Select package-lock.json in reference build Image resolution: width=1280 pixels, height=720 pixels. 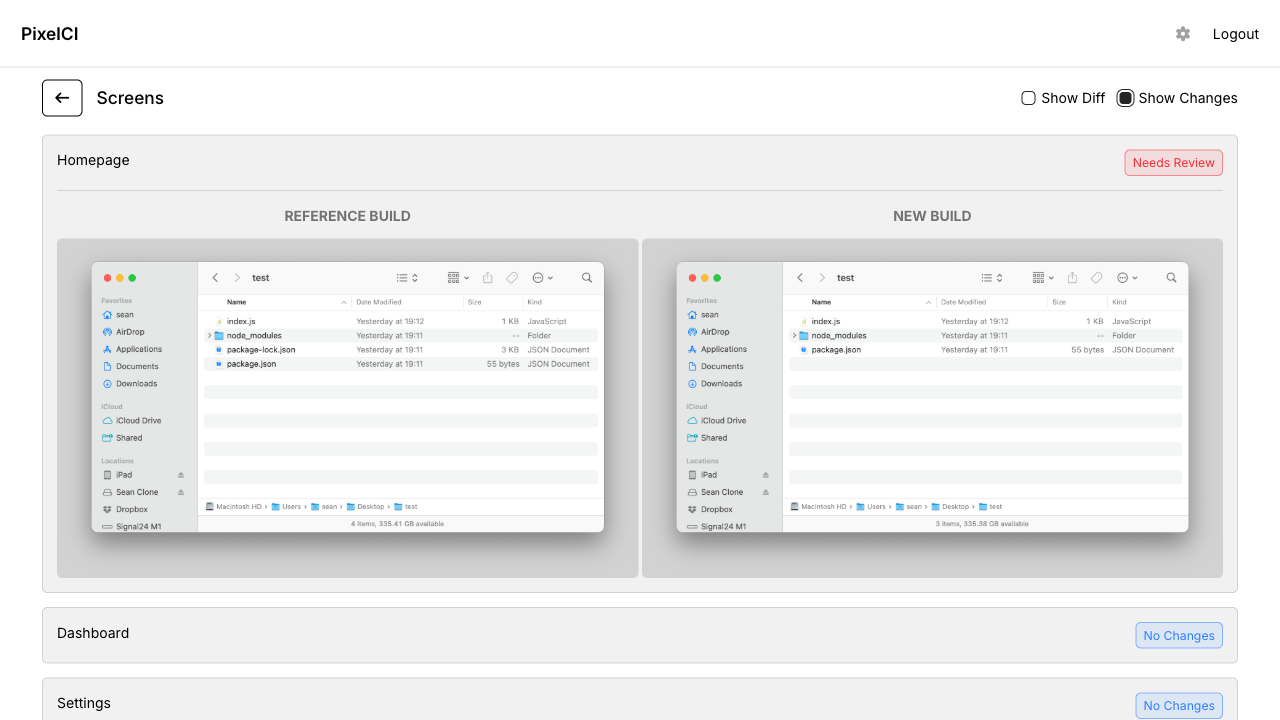(x=261, y=350)
